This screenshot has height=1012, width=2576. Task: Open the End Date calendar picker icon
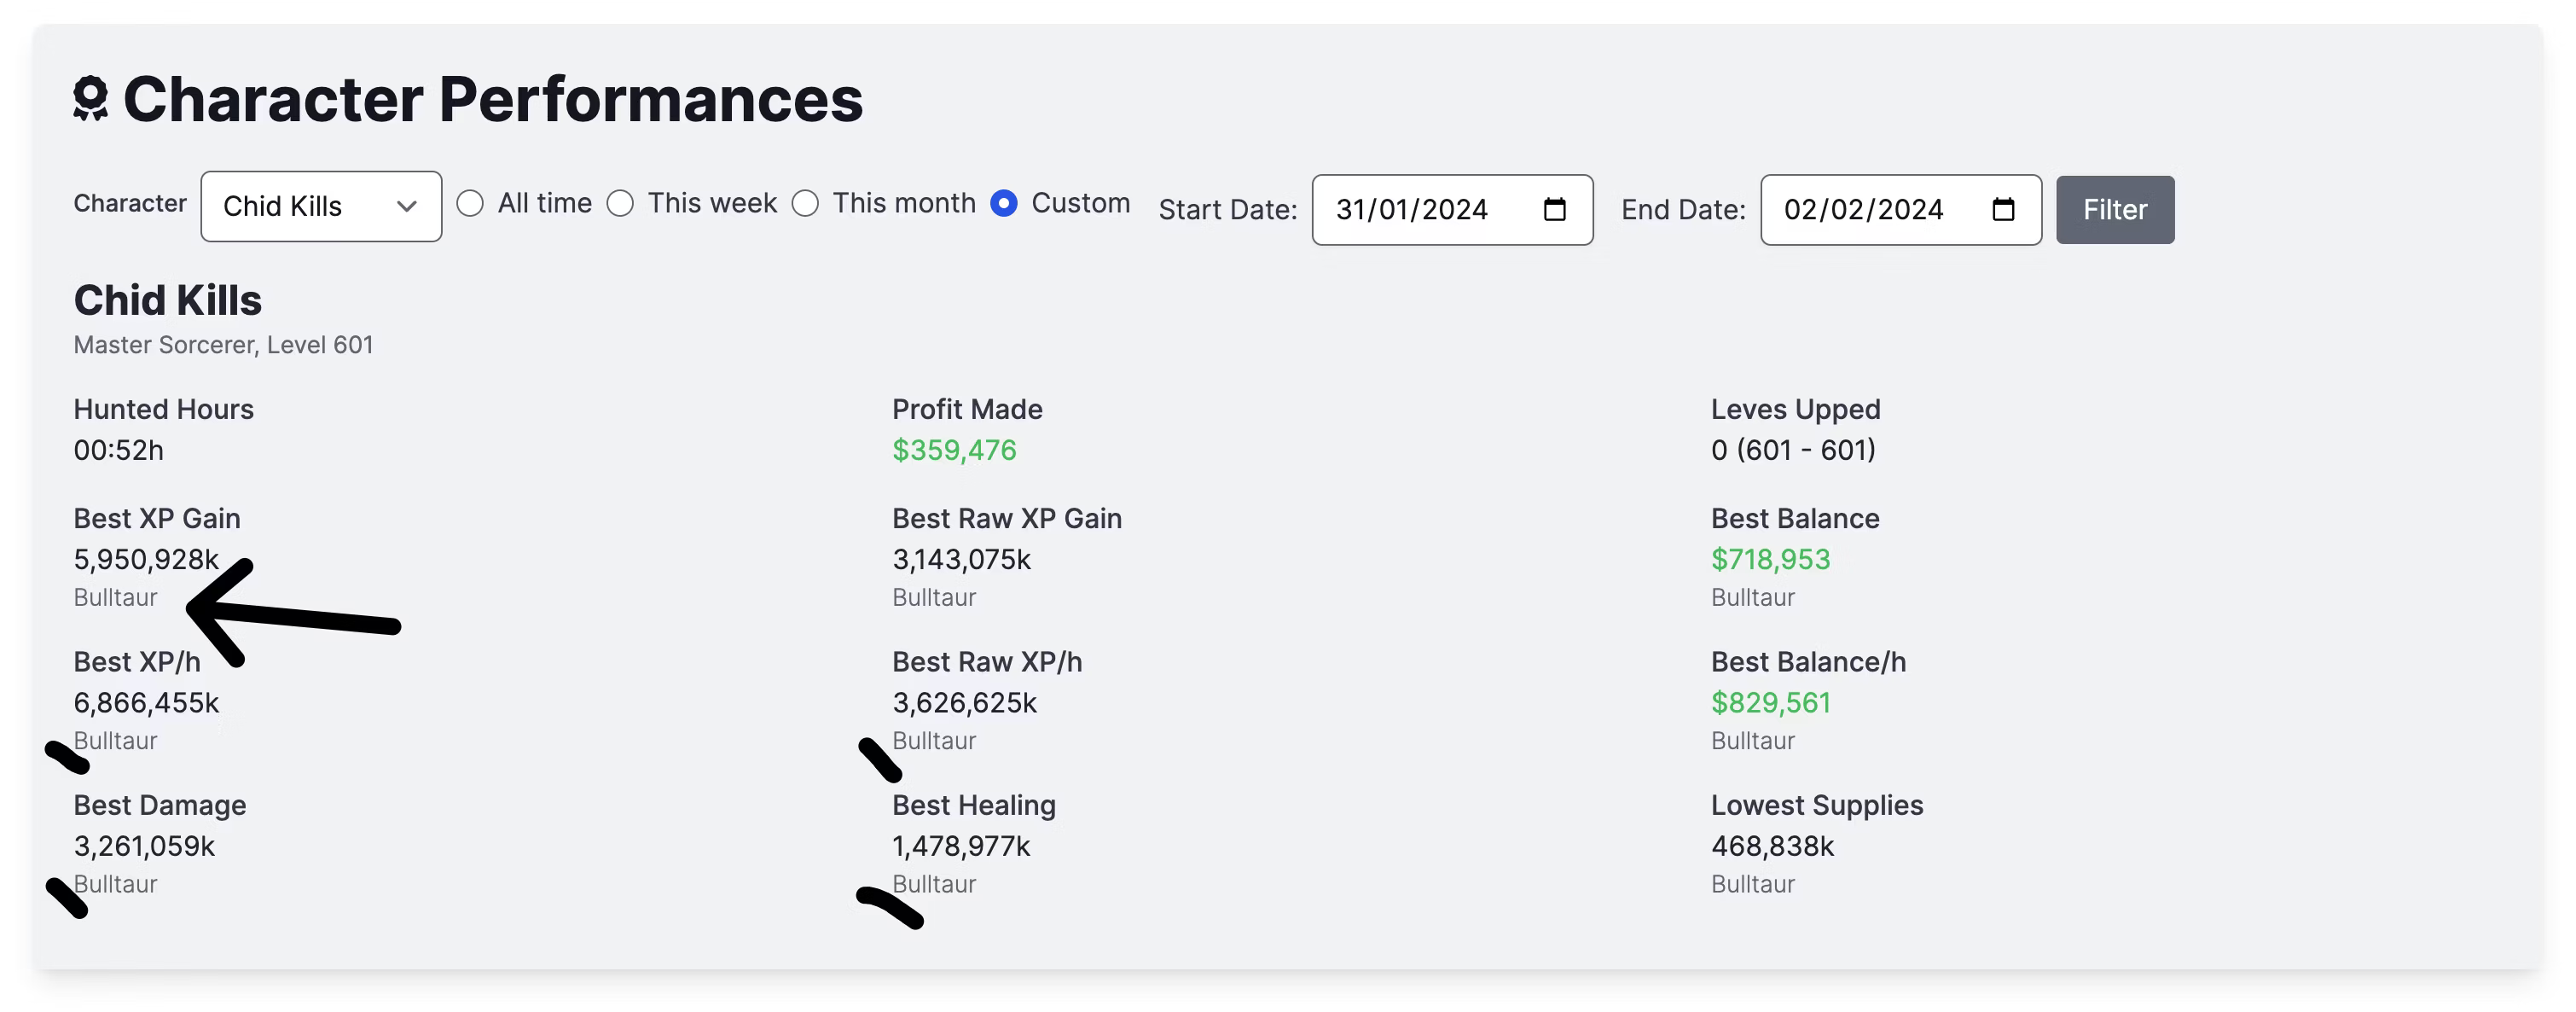pos(2002,209)
